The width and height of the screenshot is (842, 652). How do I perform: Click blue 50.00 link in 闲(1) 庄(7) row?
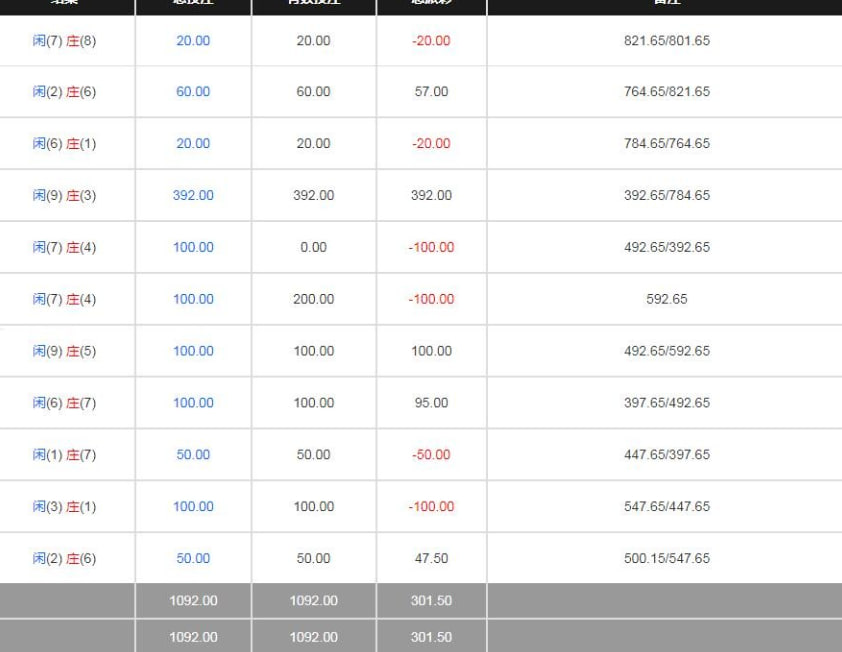(193, 455)
